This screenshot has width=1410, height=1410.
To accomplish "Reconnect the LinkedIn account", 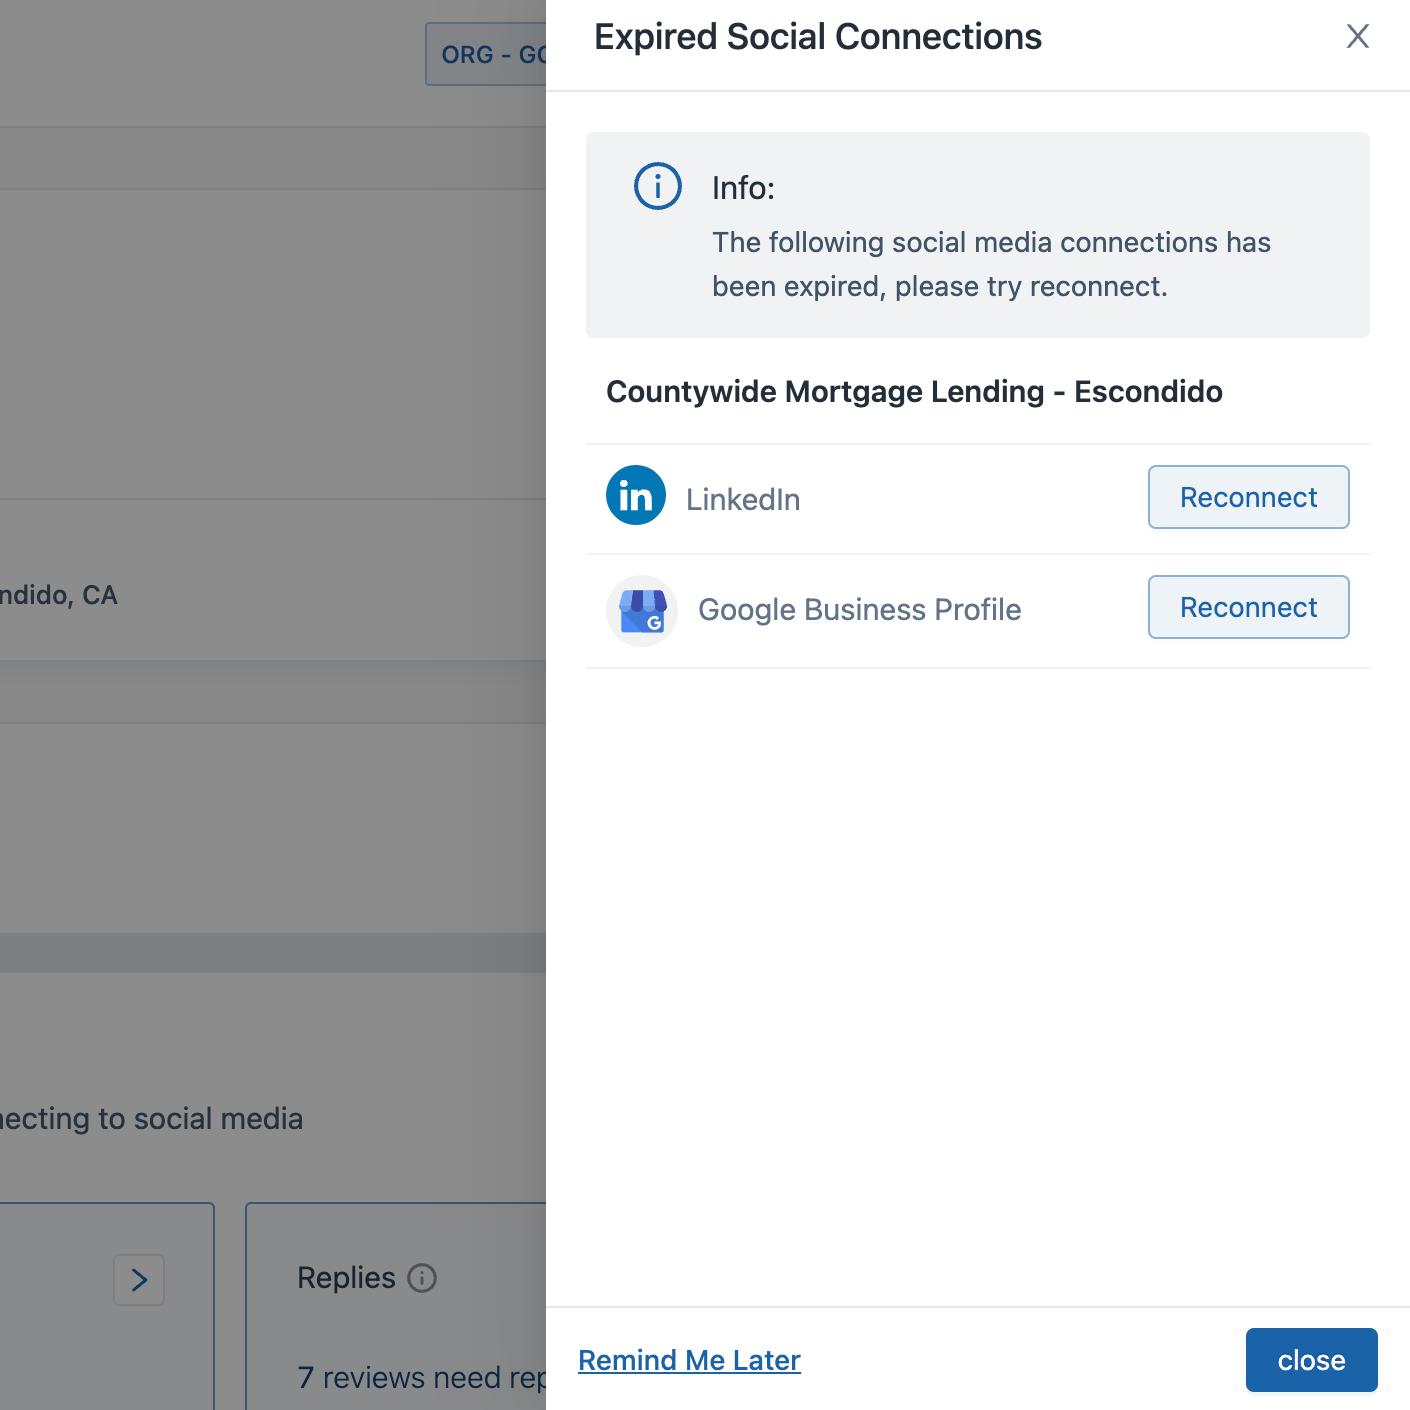I will tap(1248, 497).
